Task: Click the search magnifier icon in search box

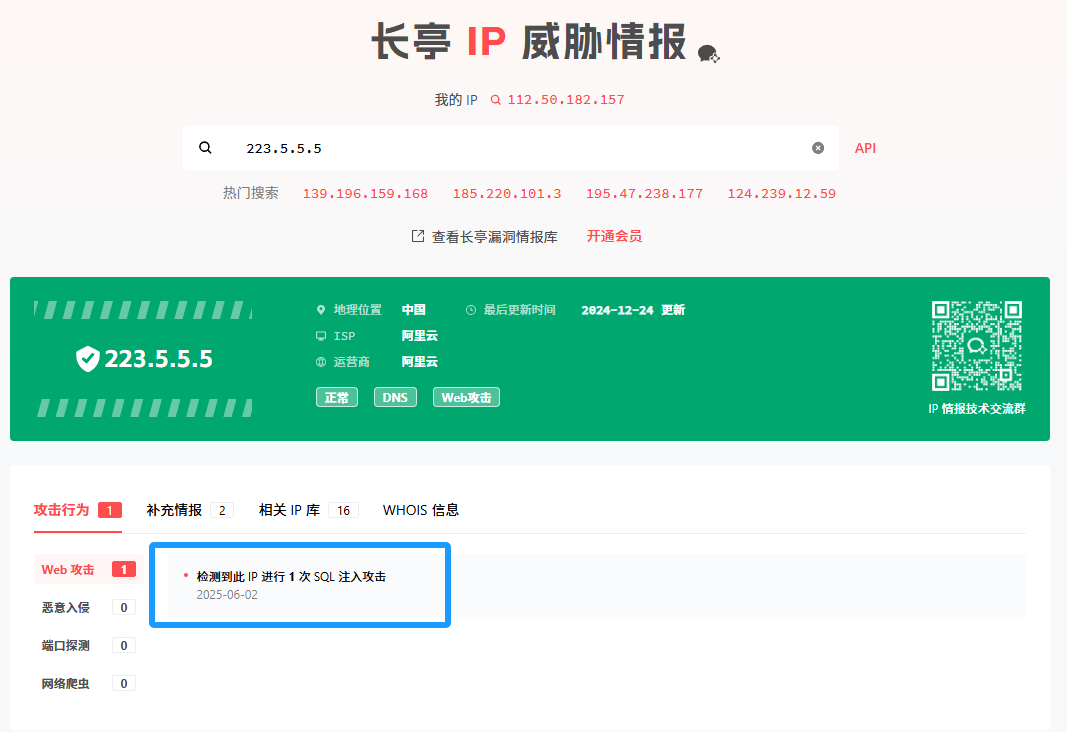Action: click(x=205, y=148)
